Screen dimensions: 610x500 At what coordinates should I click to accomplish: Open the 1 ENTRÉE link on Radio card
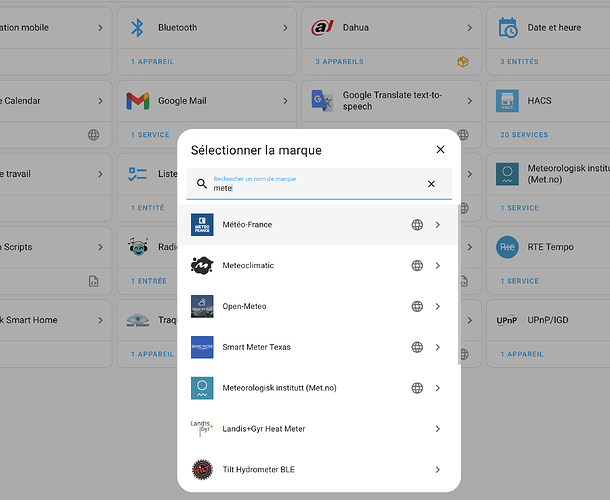(x=149, y=281)
